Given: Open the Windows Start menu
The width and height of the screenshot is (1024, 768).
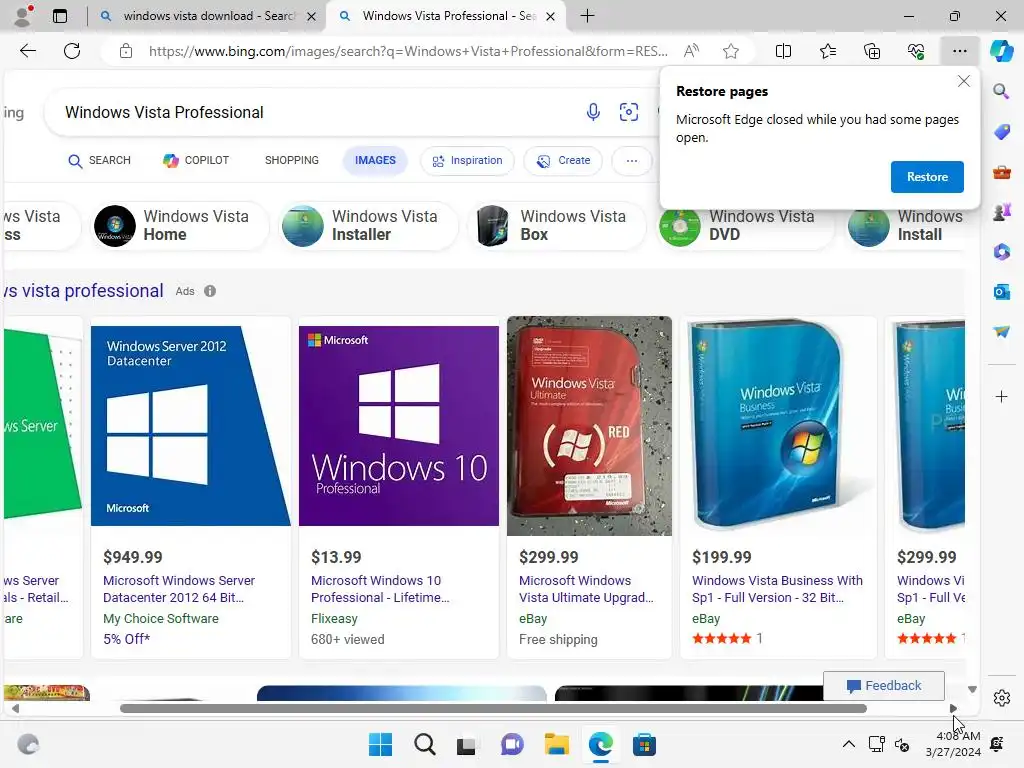Looking at the screenshot, I should coord(380,744).
